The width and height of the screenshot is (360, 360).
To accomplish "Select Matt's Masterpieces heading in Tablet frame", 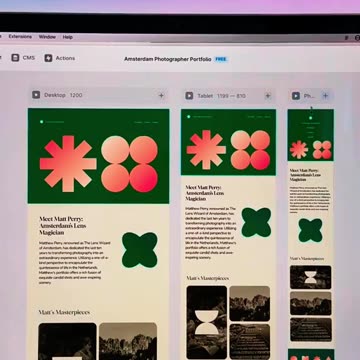I will tap(208, 278).
